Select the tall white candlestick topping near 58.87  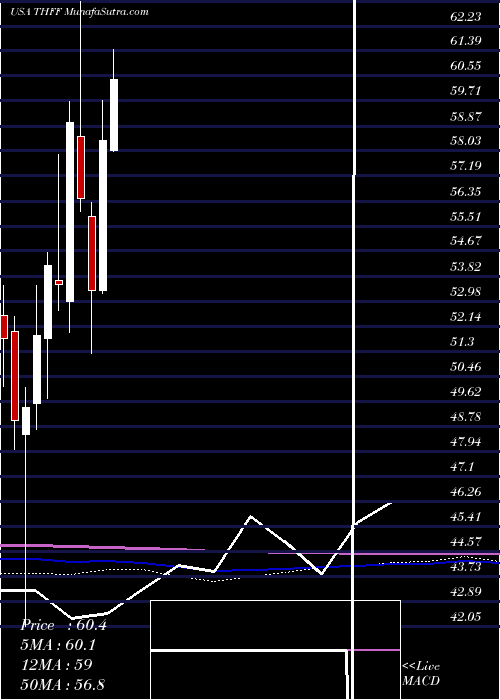(x=70, y=212)
